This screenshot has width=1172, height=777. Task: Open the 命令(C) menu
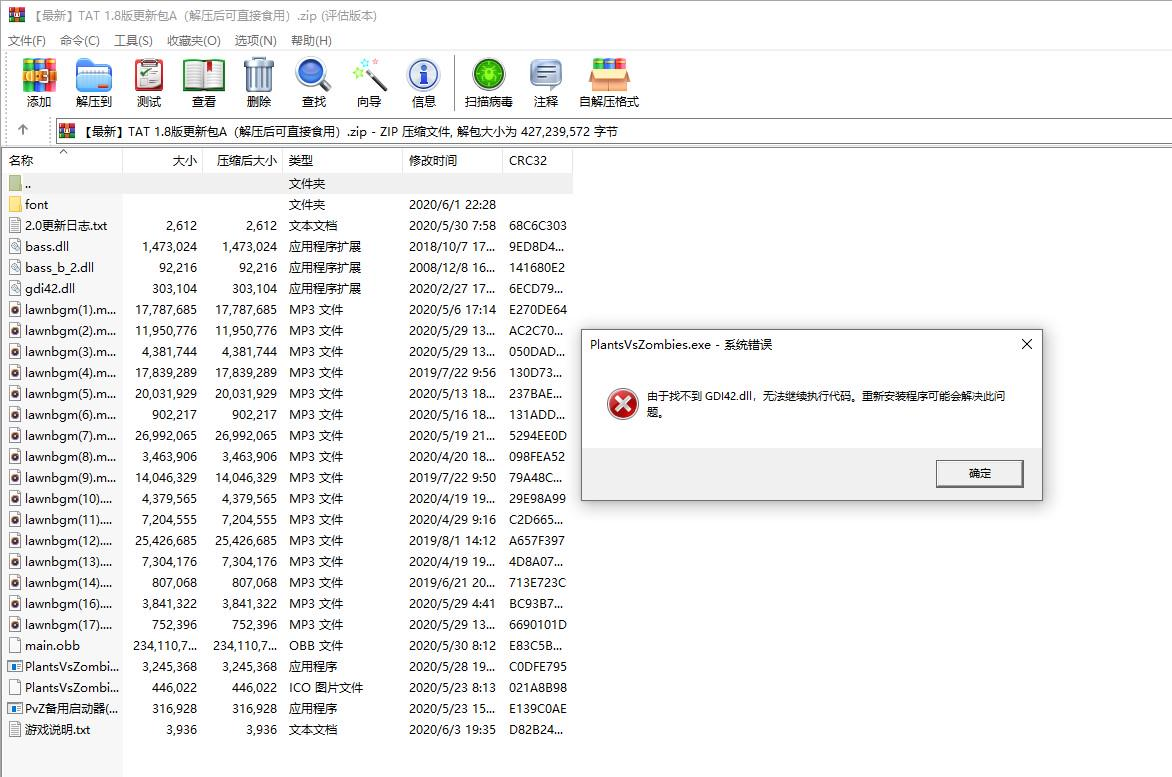79,40
